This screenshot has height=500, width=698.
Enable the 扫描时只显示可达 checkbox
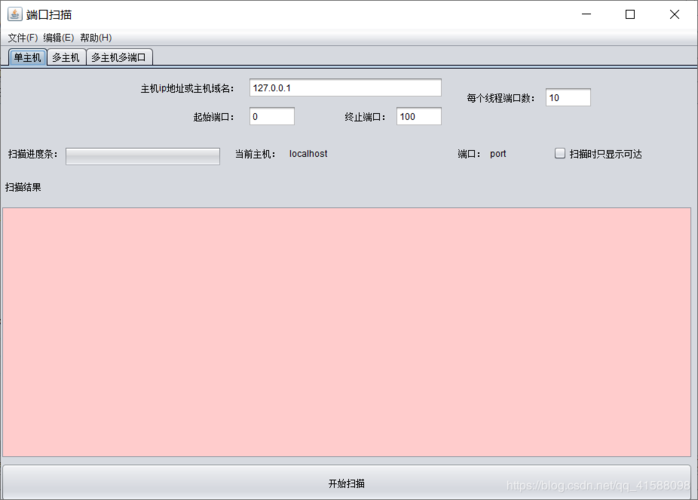(560, 154)
